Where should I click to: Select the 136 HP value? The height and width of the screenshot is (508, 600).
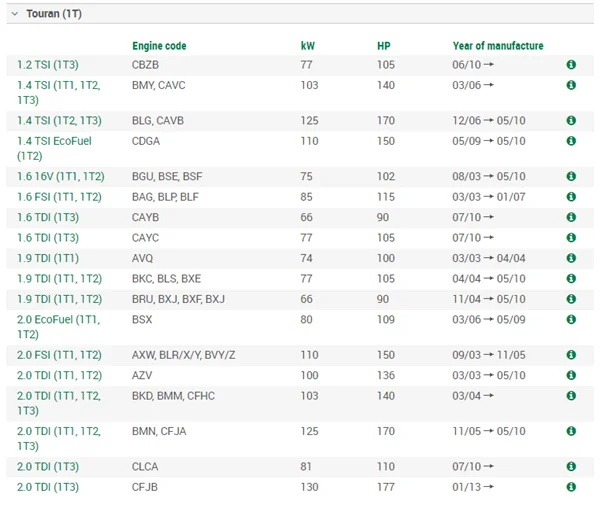386,375
